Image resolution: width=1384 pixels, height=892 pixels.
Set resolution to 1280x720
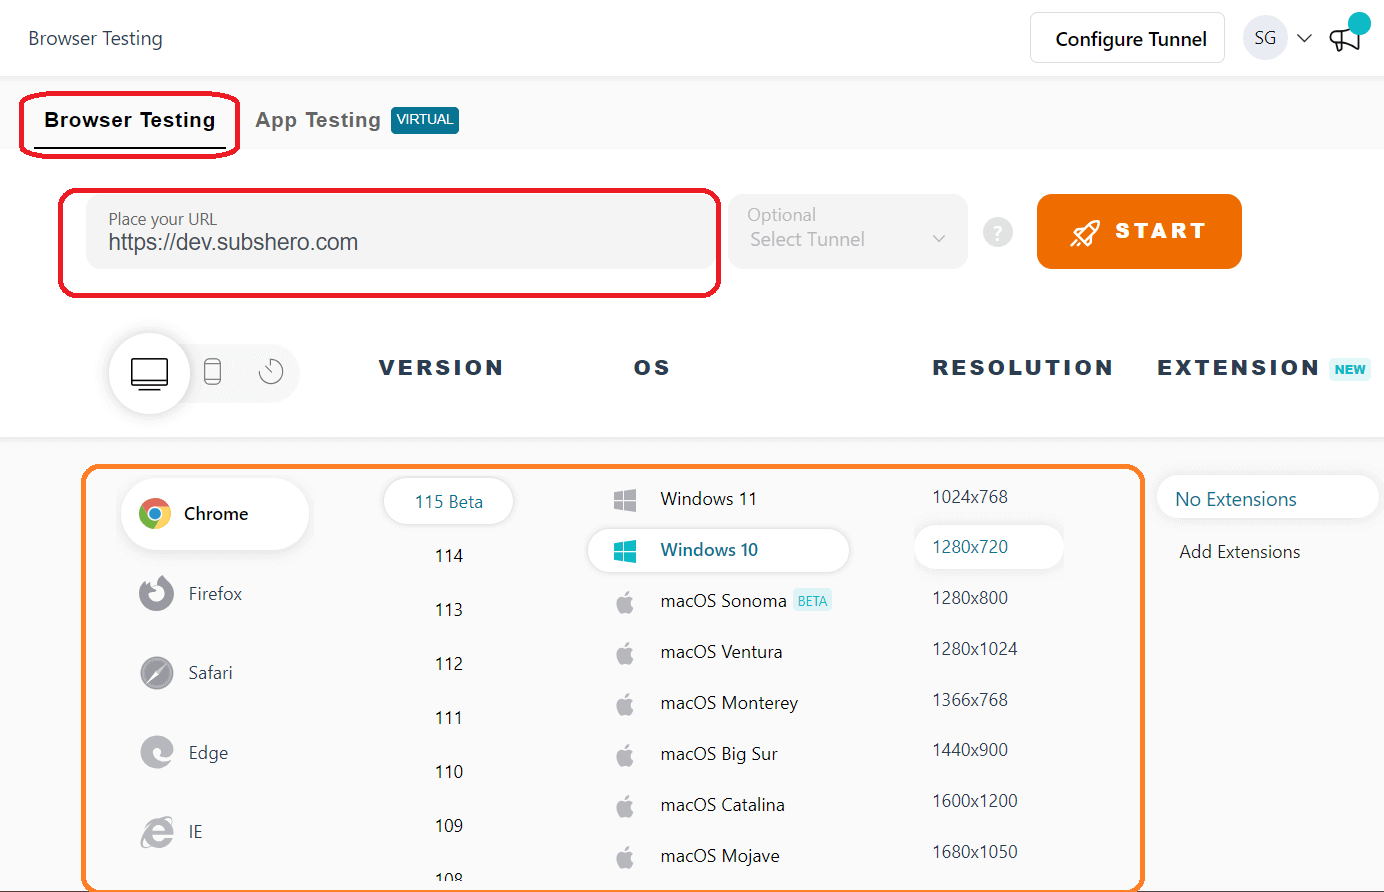(x=988, y=547)
